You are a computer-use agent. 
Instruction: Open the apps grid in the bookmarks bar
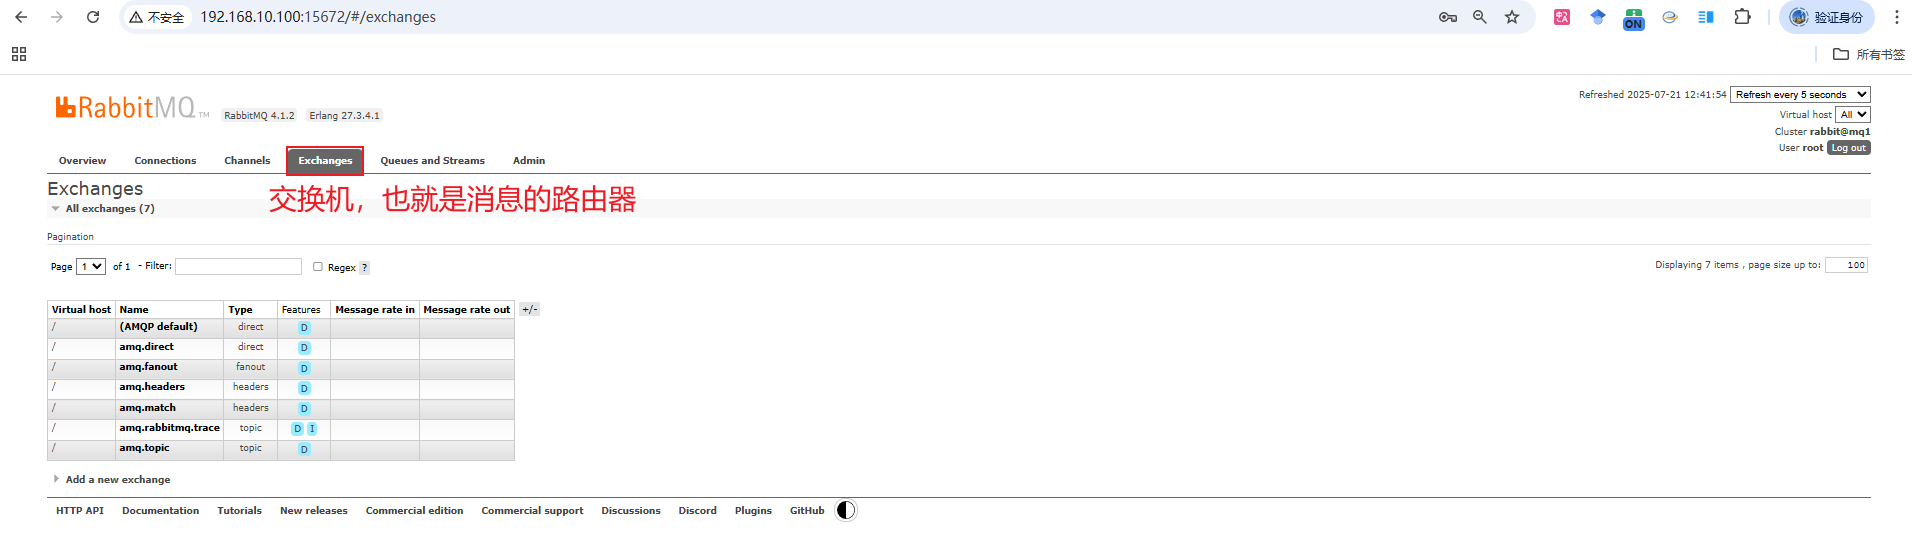click(19, 54)
